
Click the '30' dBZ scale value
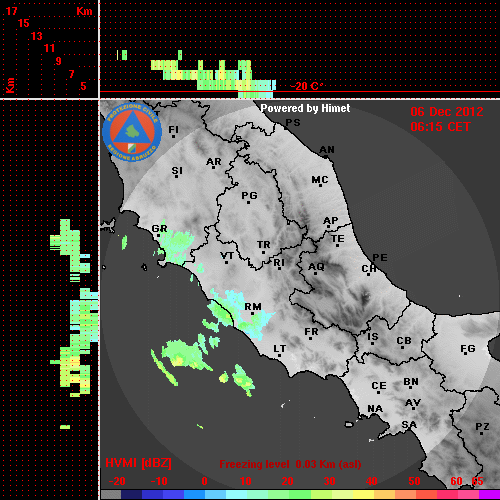pos(329,481)
